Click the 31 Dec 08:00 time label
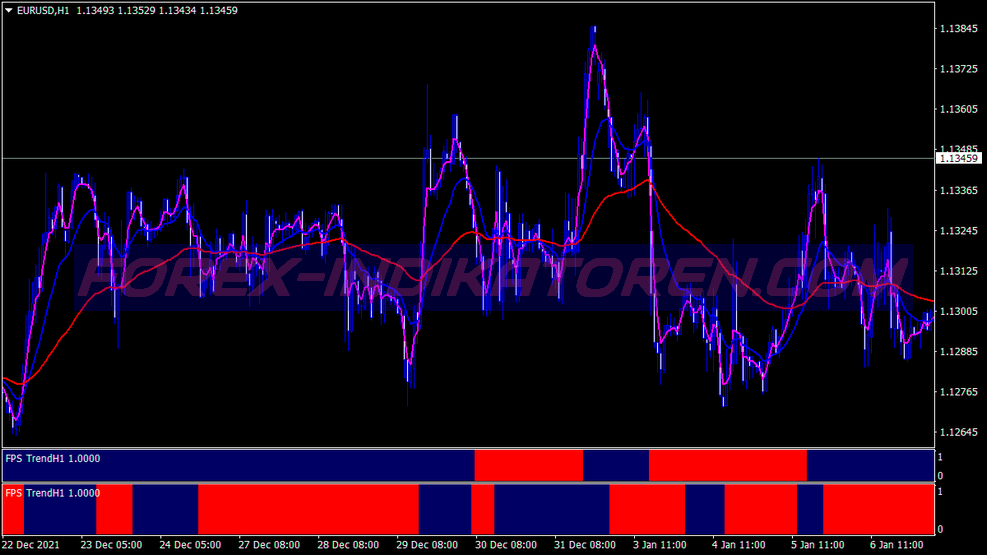The height and width of the screenshot is (555, 987). pos(585,545)
